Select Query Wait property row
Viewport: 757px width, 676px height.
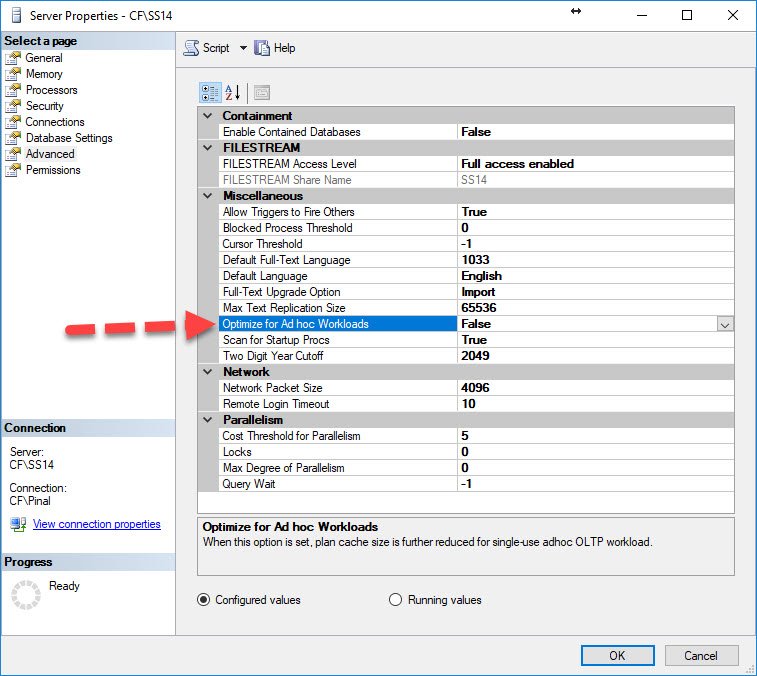[x=477, y=483]
